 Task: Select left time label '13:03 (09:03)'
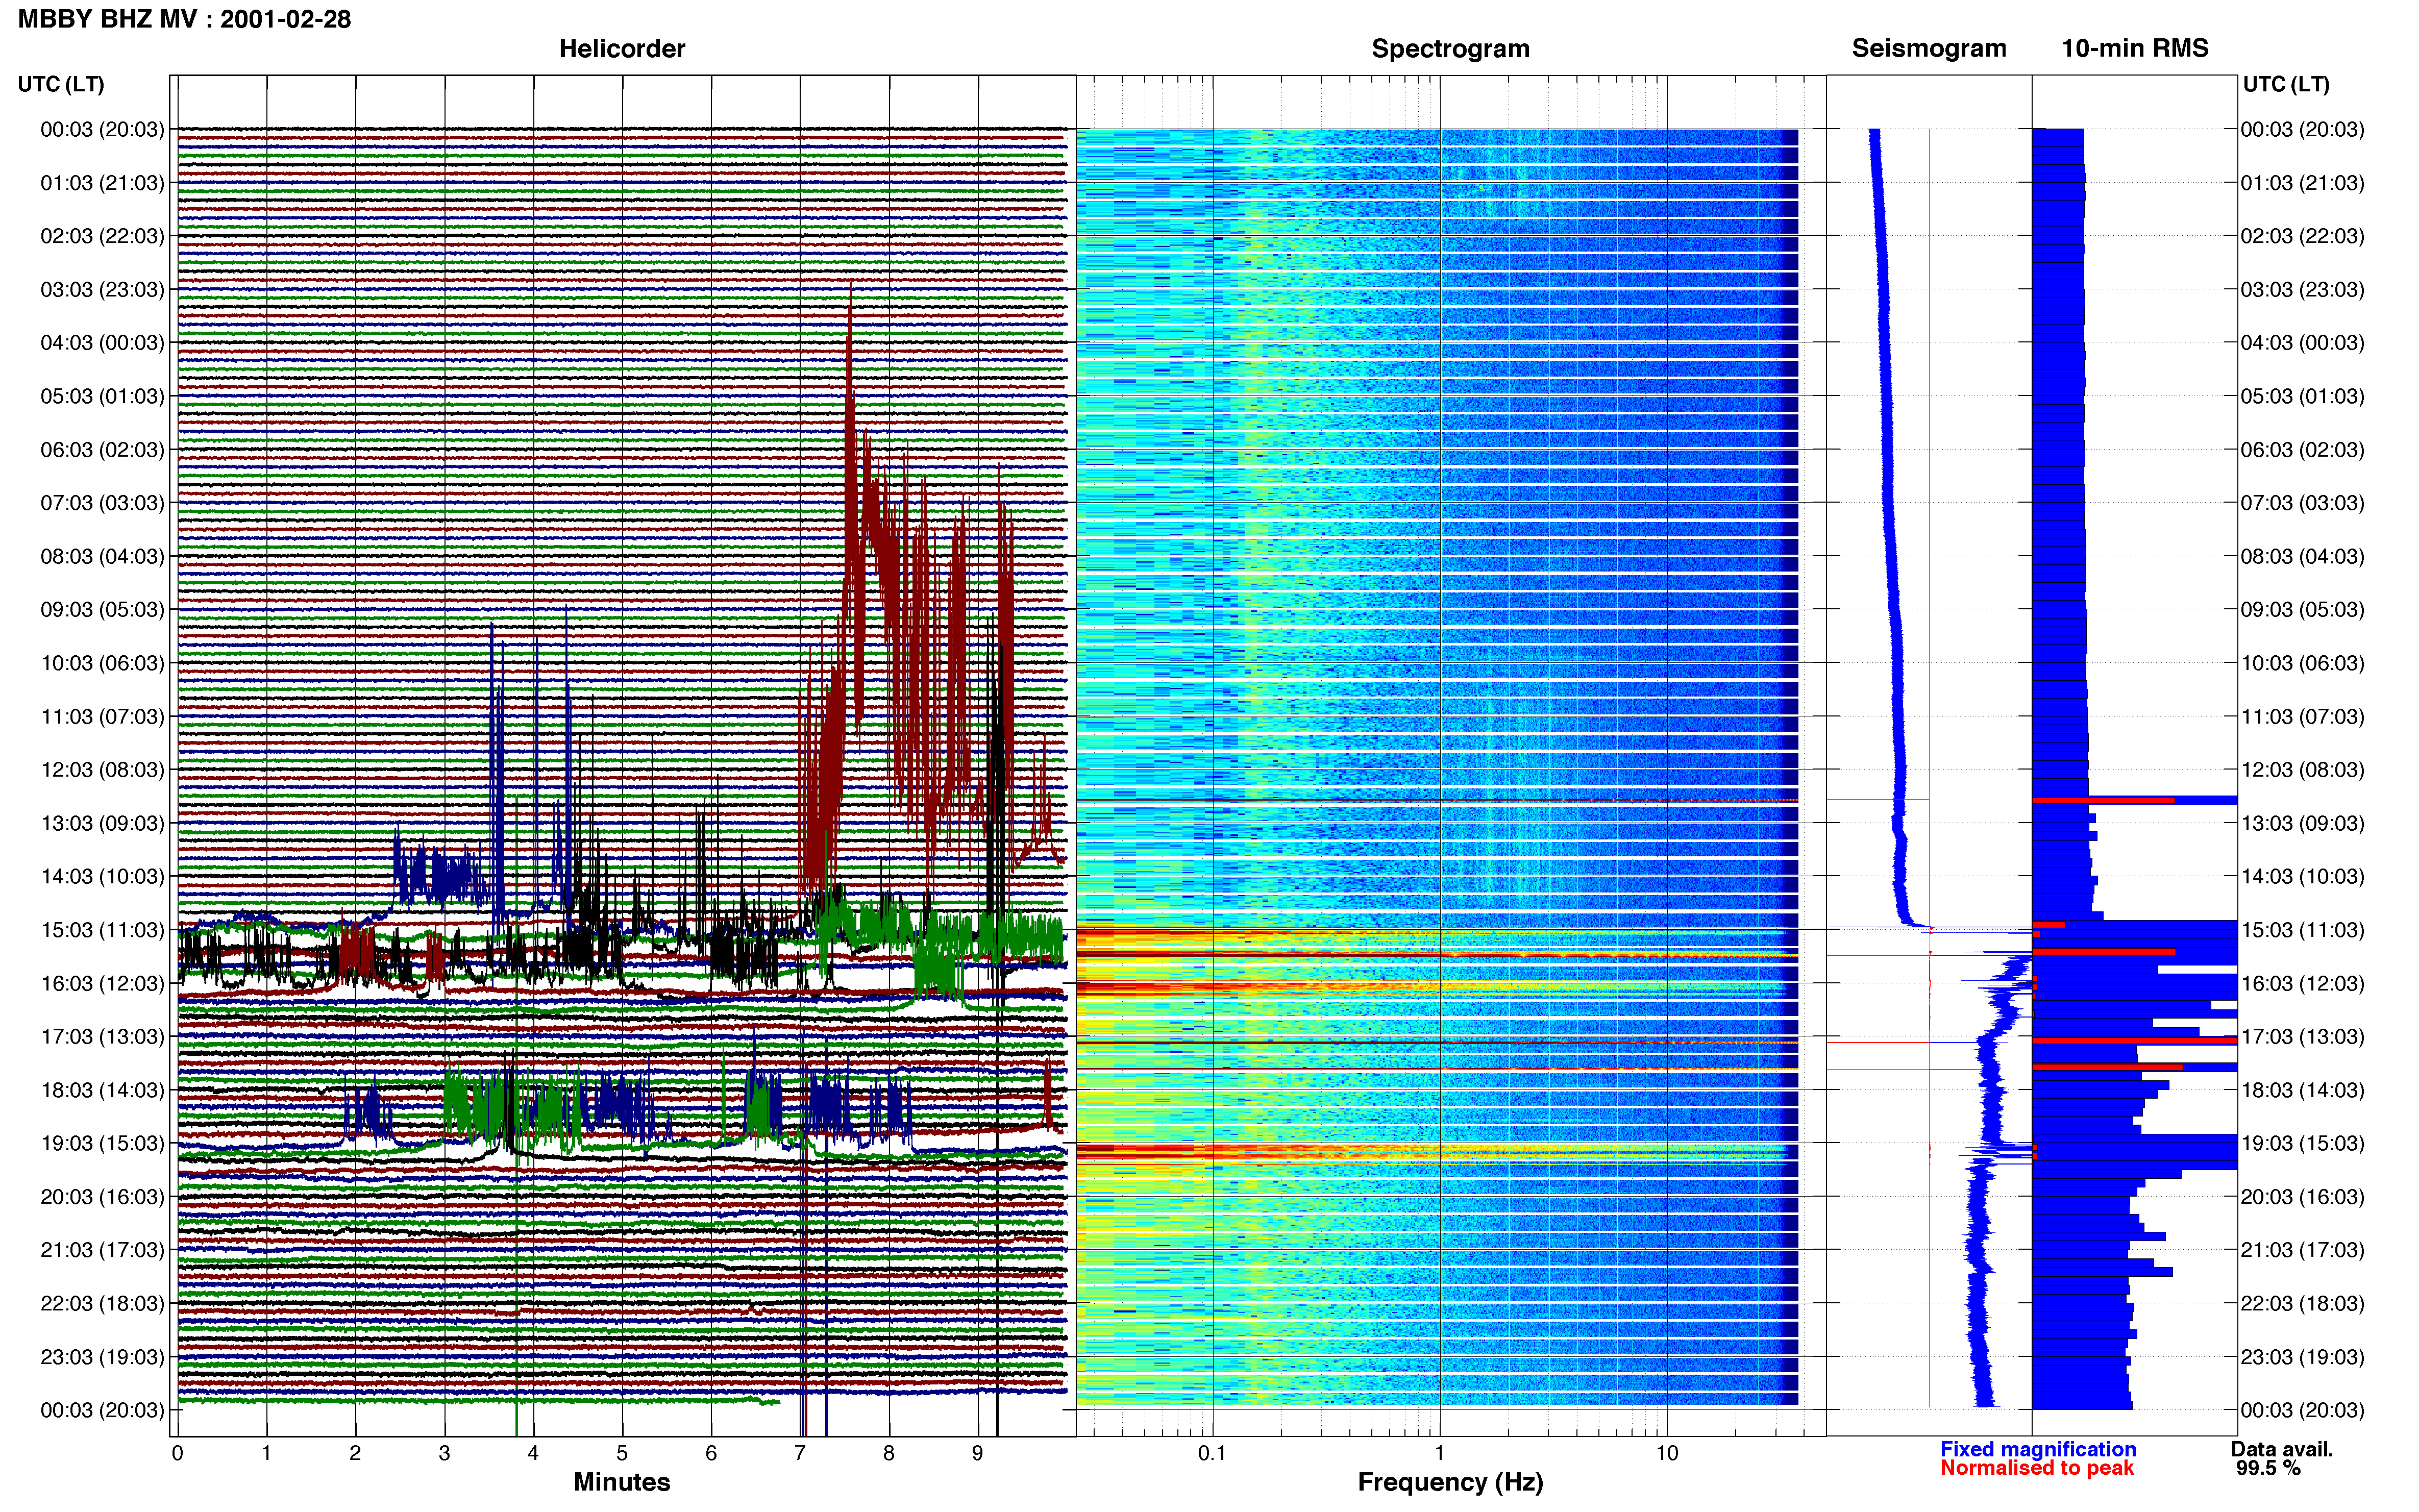pyautogui.click(x=102, y=823)
